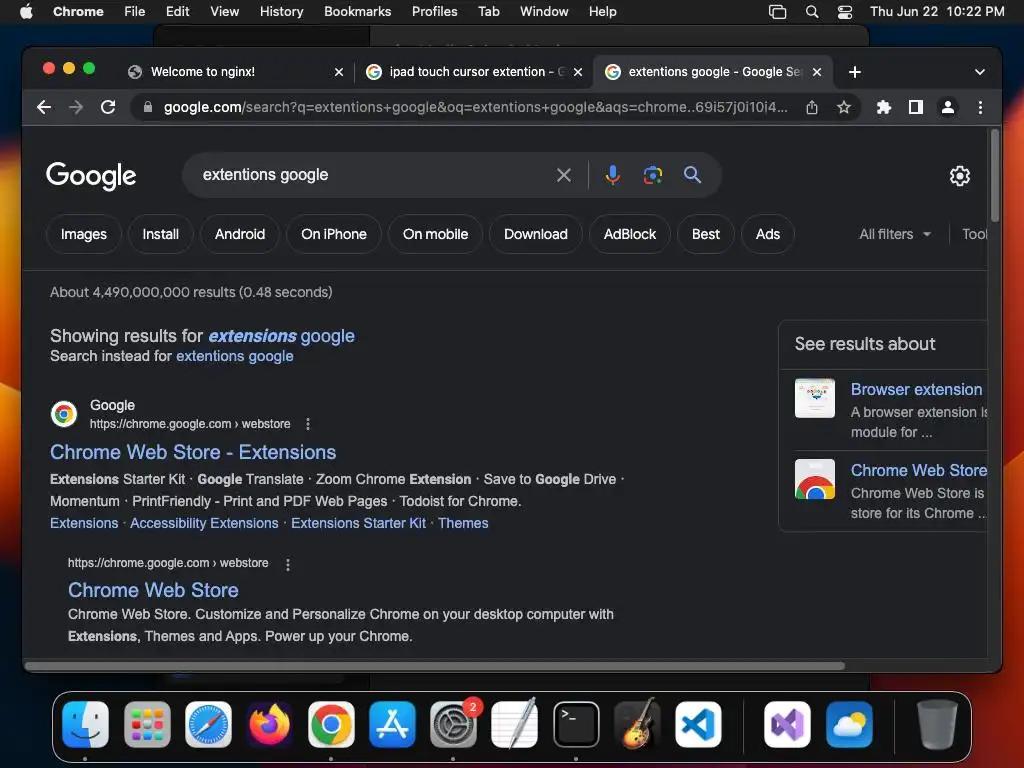
Task: Open more options for chrome.google.com webstore result
Action: 308,424
